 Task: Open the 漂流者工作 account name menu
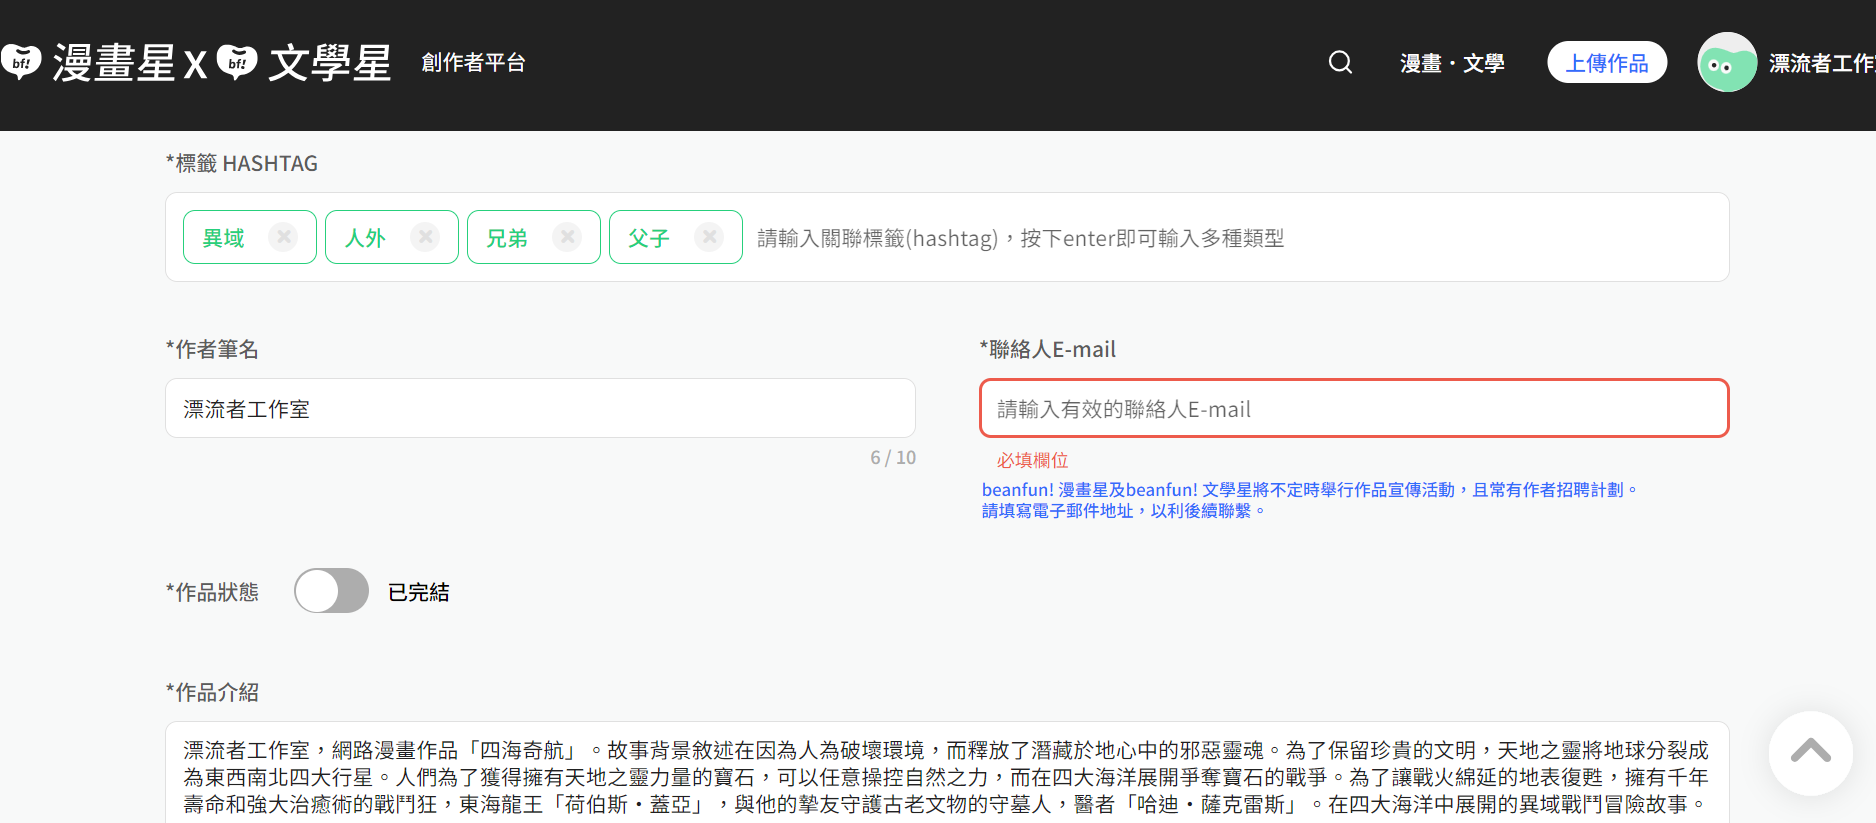pos(1820,63)
